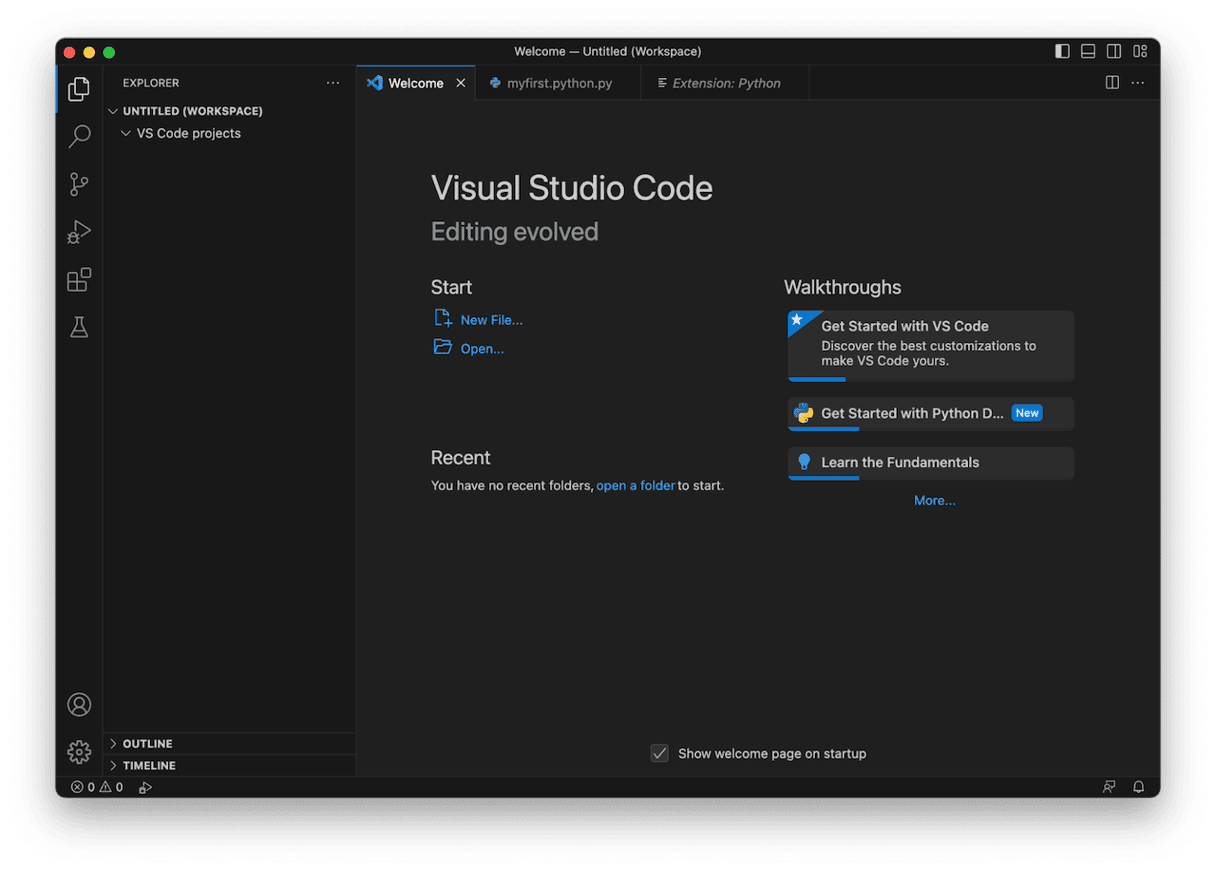Screen dimensions: 1216x871
Task: Create a file via the New File link
Action: click(490, 319)
